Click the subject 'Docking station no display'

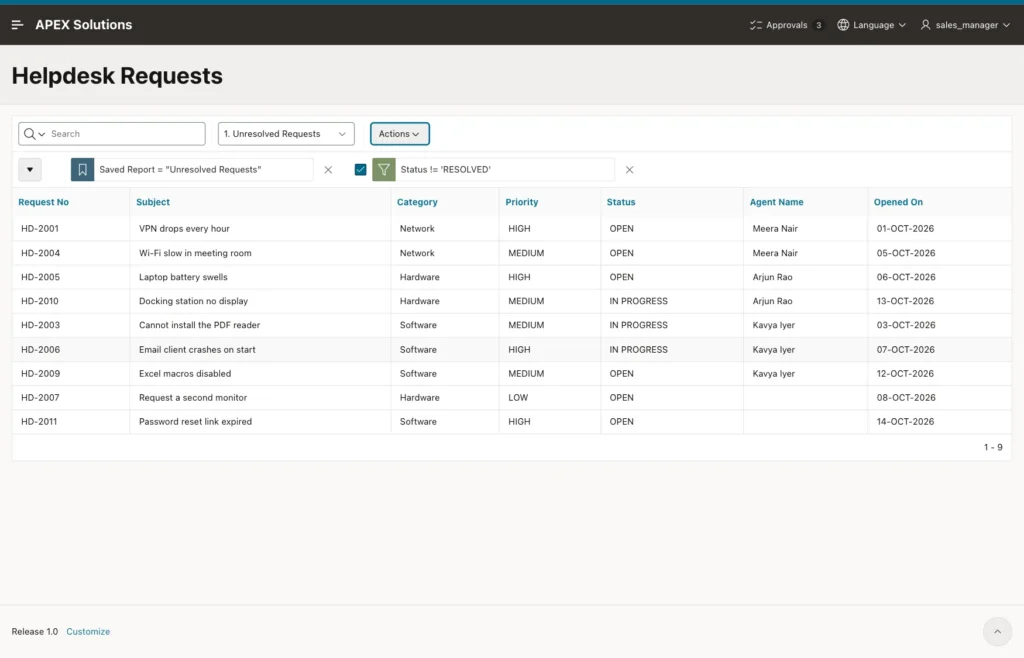point(193,302)
